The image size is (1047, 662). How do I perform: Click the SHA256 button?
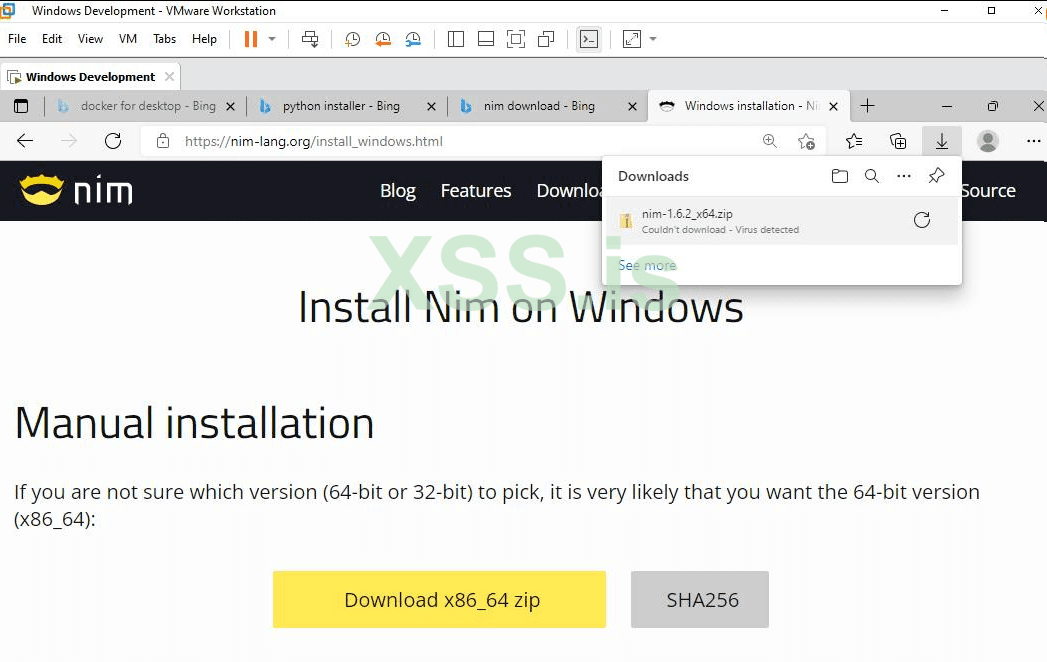[x=700, y=599]
